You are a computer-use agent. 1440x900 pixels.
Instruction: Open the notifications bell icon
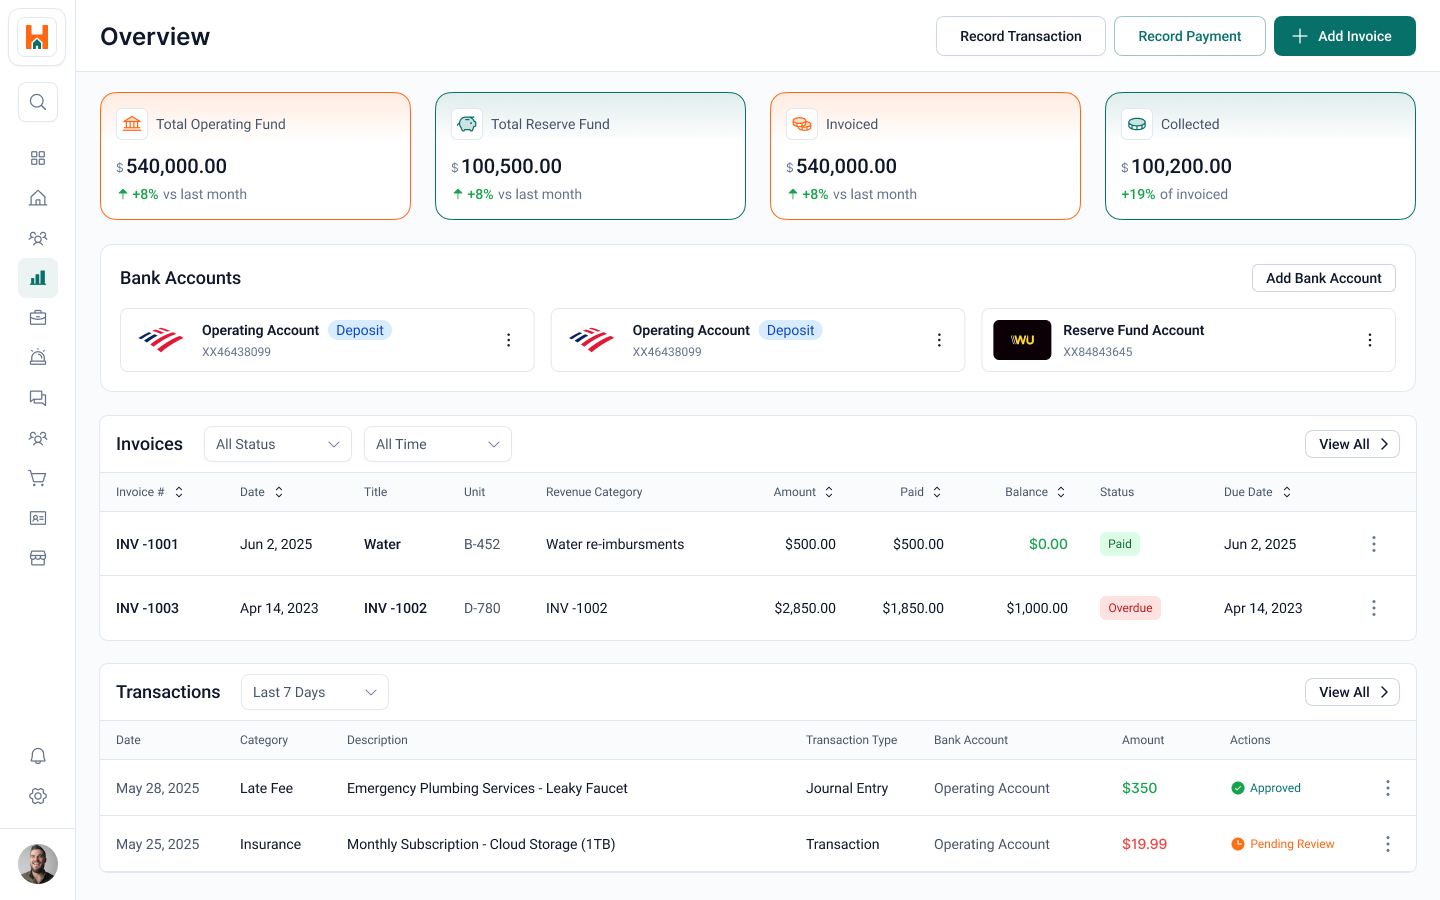pos(38,756)
